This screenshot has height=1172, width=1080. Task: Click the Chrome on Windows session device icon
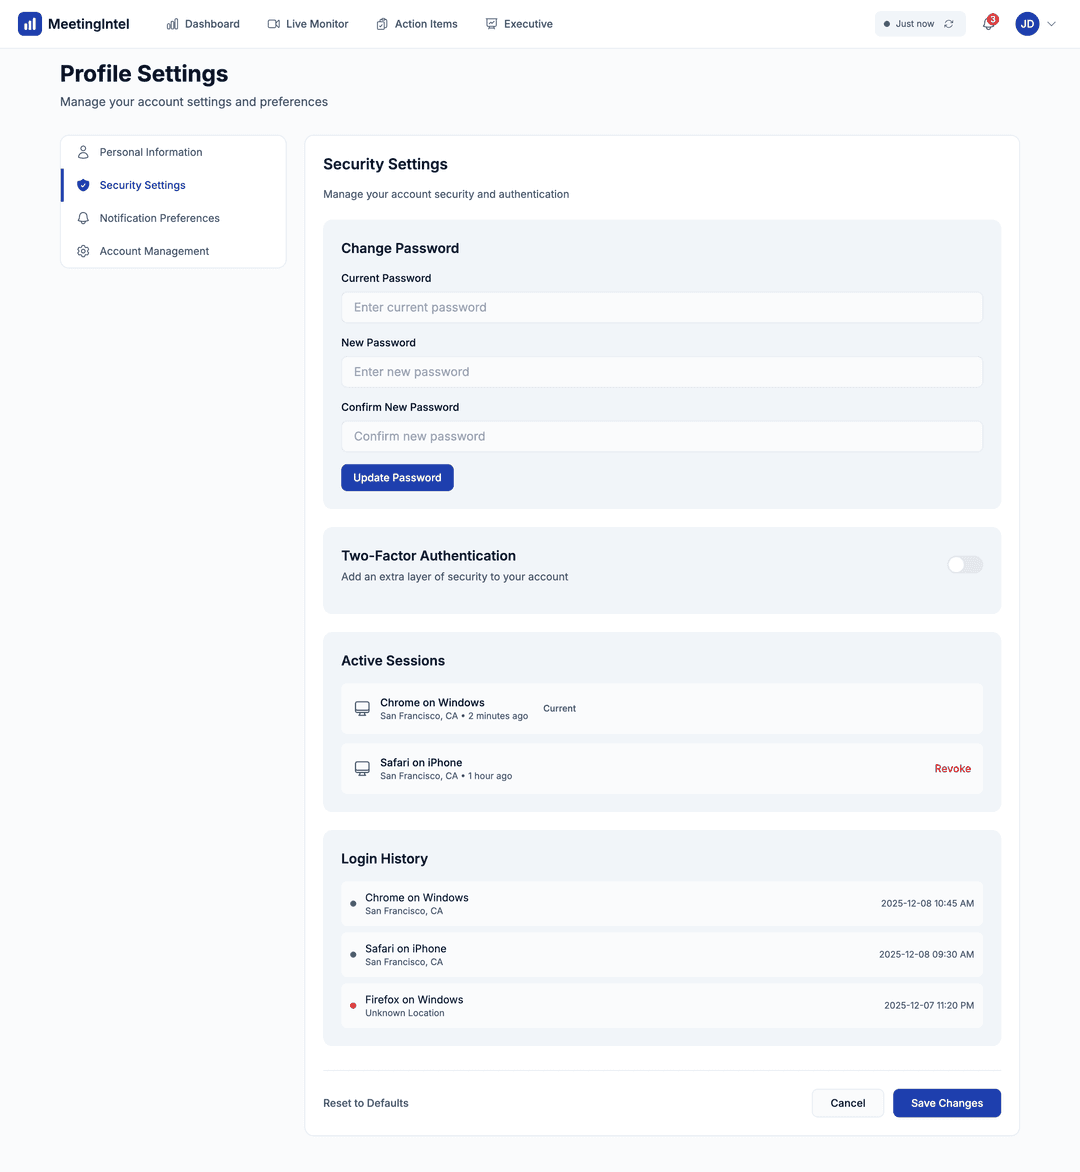[362, 709]
